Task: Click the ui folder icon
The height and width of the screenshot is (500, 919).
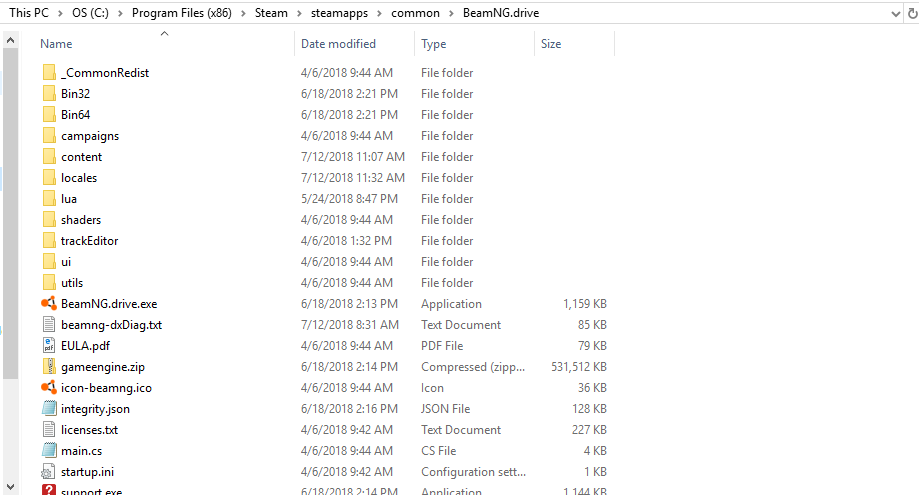Action: click(x=49, y=262)
